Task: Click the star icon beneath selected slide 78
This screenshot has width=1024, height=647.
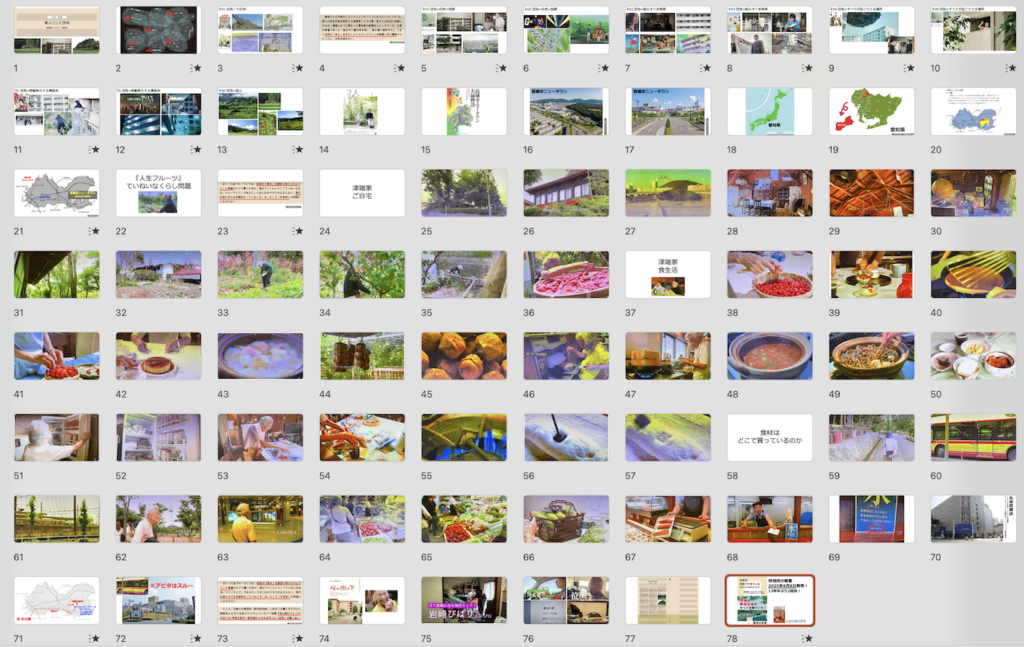Action: (x=808, y=638)
